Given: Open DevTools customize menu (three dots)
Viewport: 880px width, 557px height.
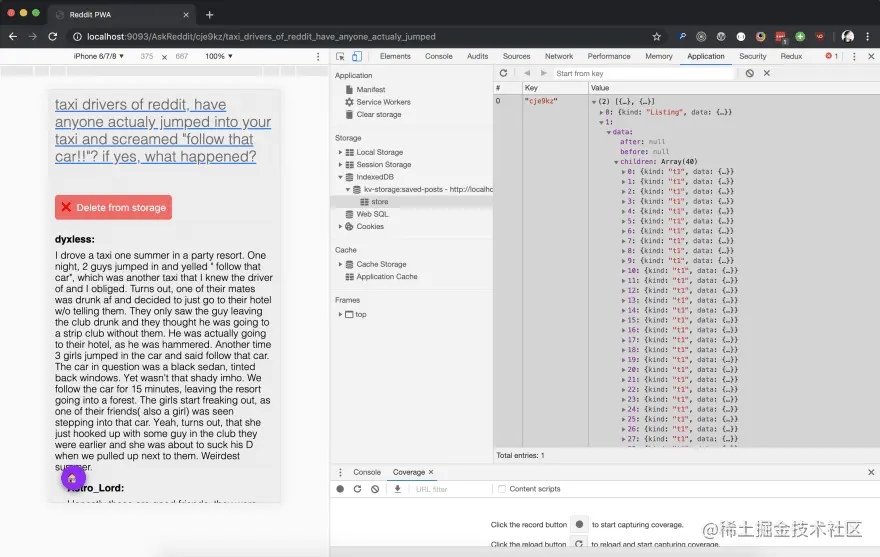Looking at the screenshot, I should click(854, 56).
